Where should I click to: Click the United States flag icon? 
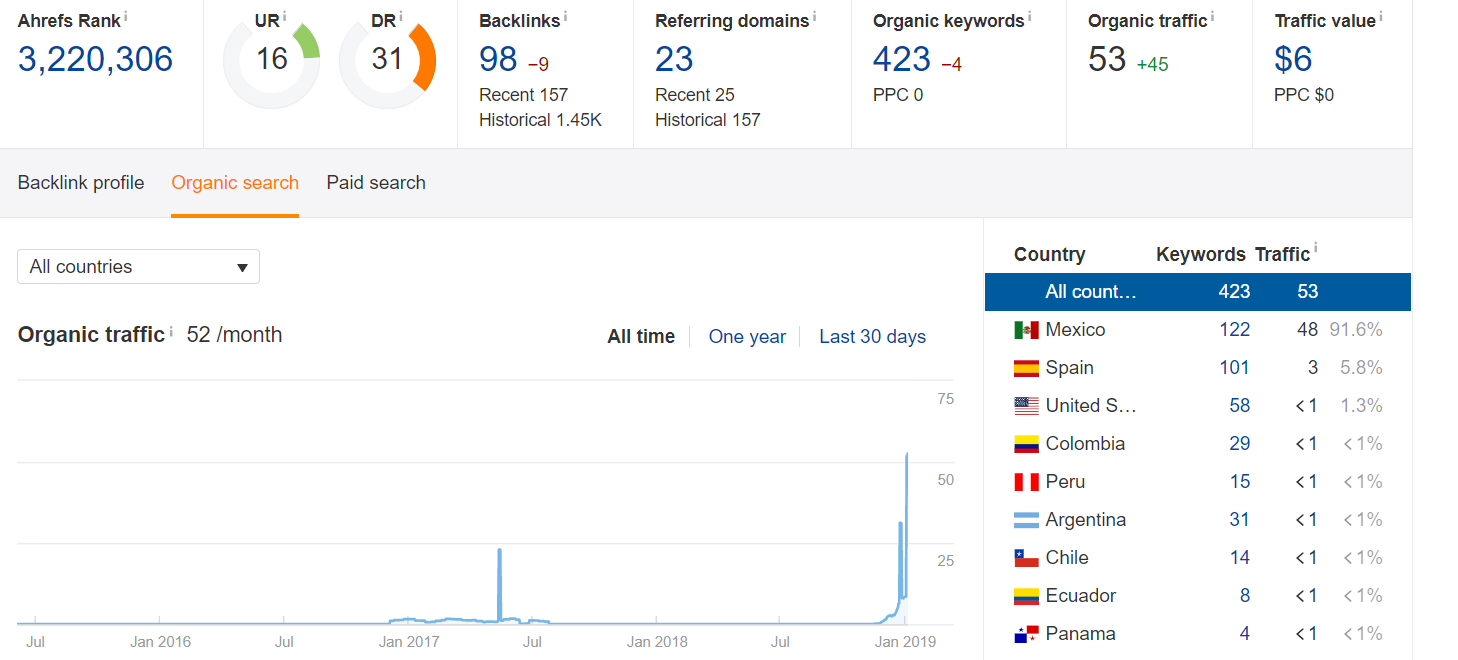pos(1026,406)
